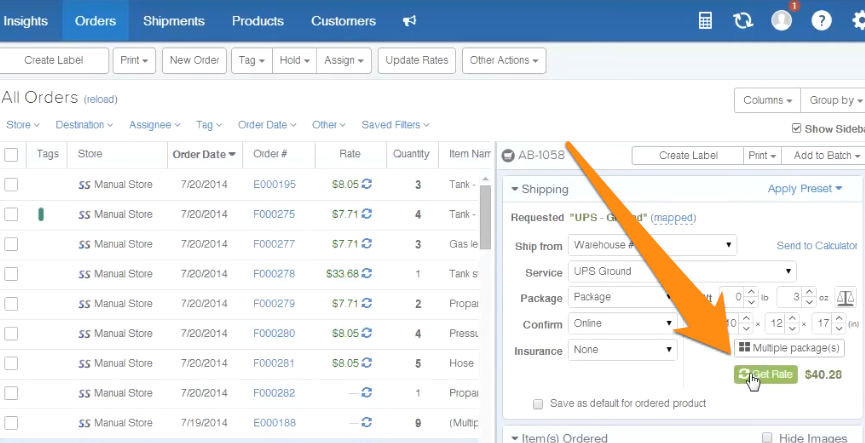Click the Manual Store icon for order E000195
The image size is (865, 443).
[84, 185]
